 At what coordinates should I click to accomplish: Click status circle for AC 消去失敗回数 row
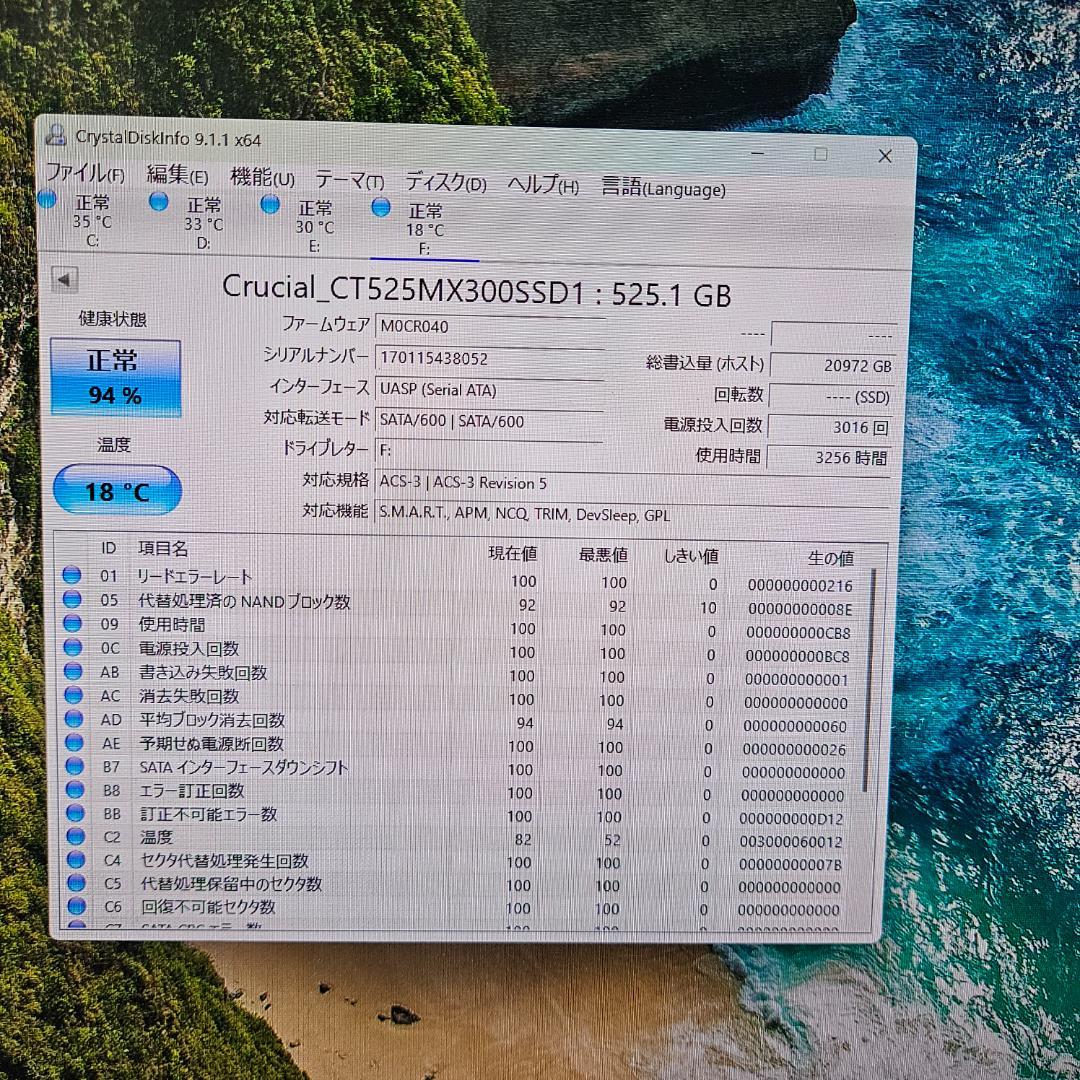coord(74,695)
